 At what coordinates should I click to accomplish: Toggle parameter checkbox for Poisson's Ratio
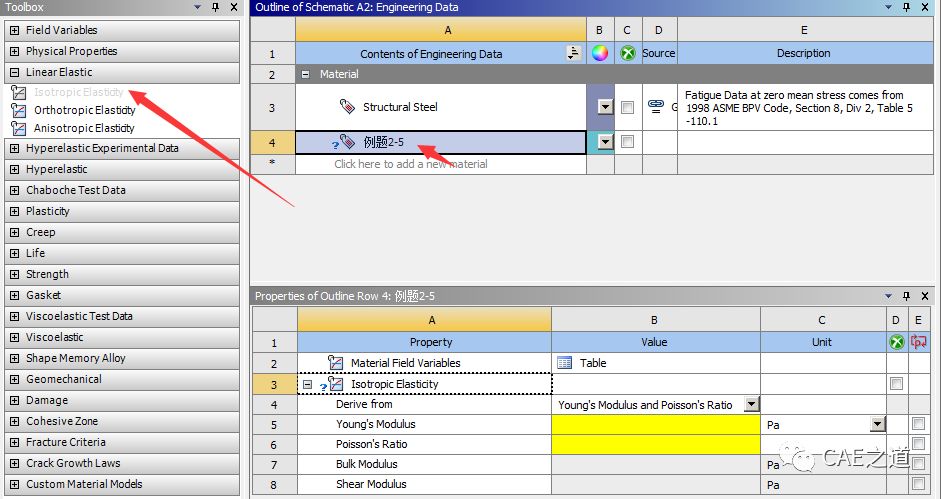tap(918, 444)
